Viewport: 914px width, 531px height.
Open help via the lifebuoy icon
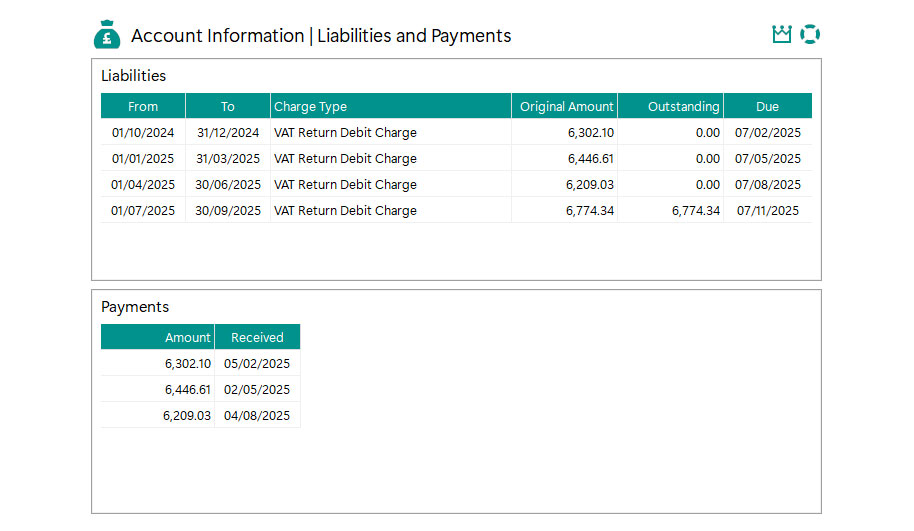[x=810, y=35]
